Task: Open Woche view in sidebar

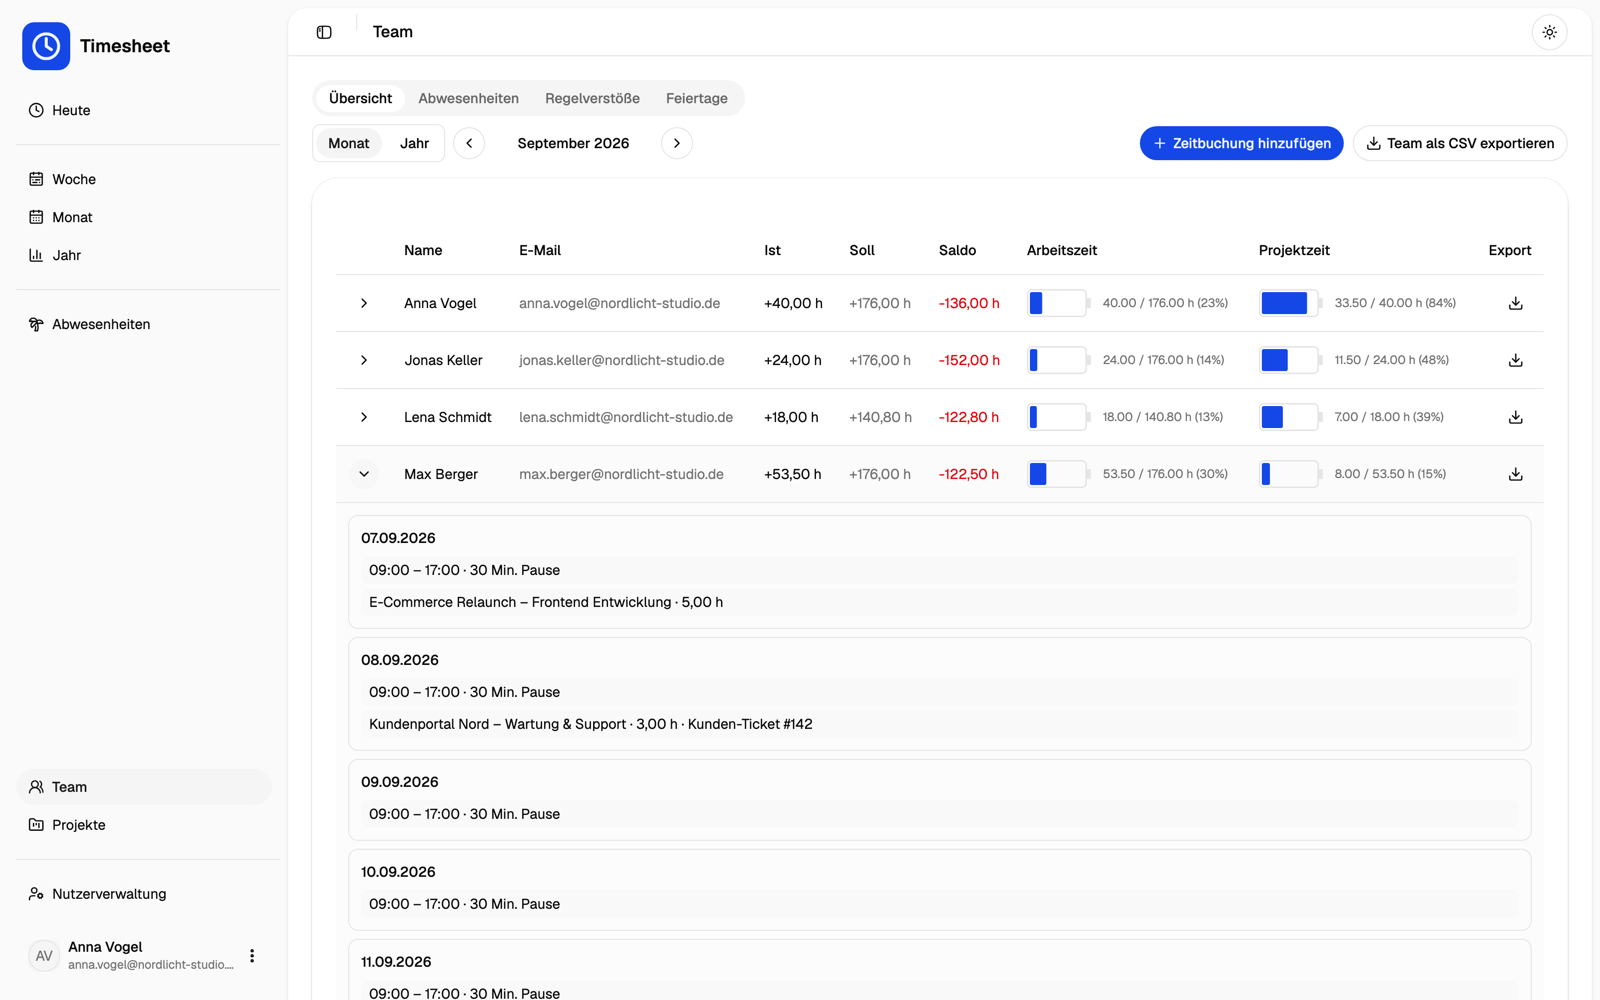Action: (144, 179)
